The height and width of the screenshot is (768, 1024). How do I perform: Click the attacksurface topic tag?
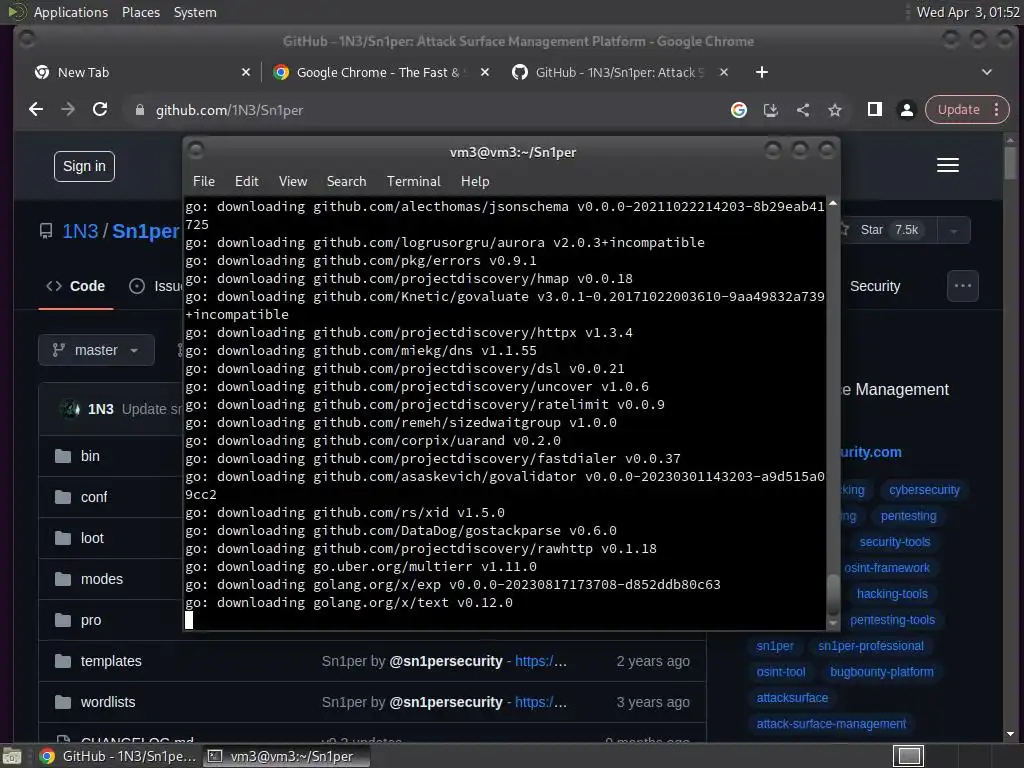click(792, 698)
